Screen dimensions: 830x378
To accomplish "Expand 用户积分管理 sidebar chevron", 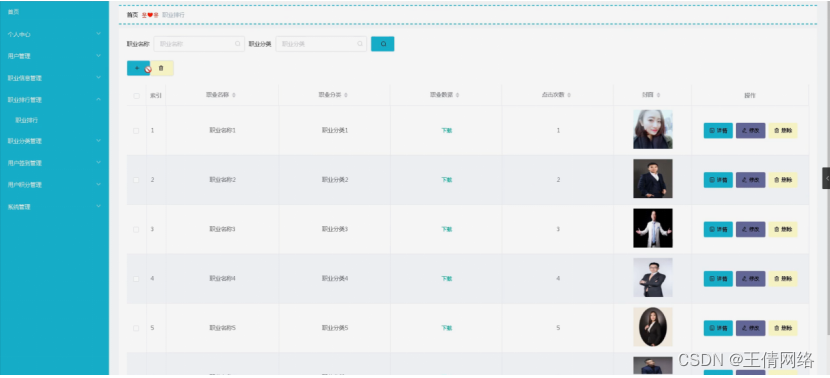I will pos(98,185).
